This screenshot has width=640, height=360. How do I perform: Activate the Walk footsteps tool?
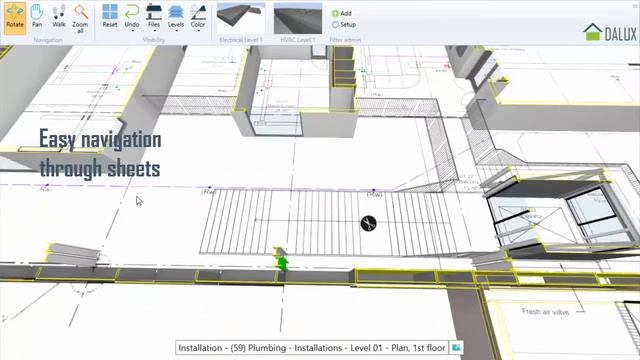59,16
